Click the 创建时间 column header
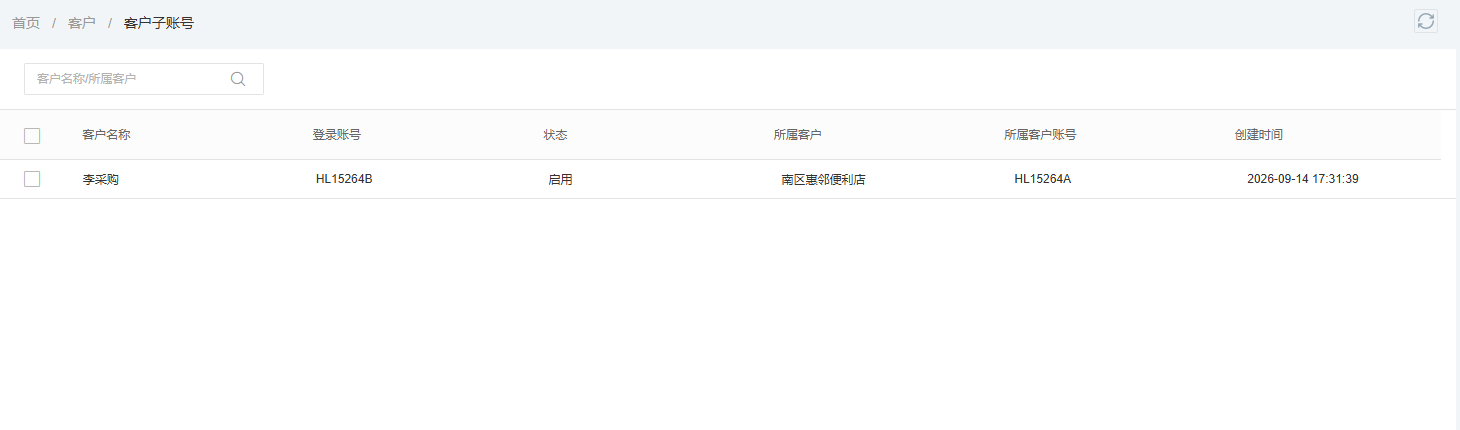Image resolution: width=1460 pixels, height=430 pixels. pos(1259,135)
